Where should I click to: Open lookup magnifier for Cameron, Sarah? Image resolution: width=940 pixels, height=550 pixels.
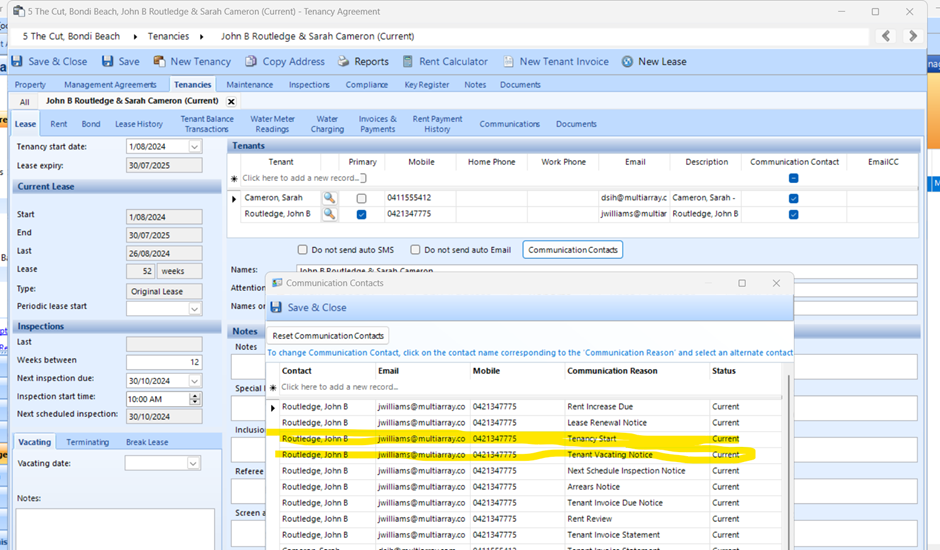(x=329, y=198)
